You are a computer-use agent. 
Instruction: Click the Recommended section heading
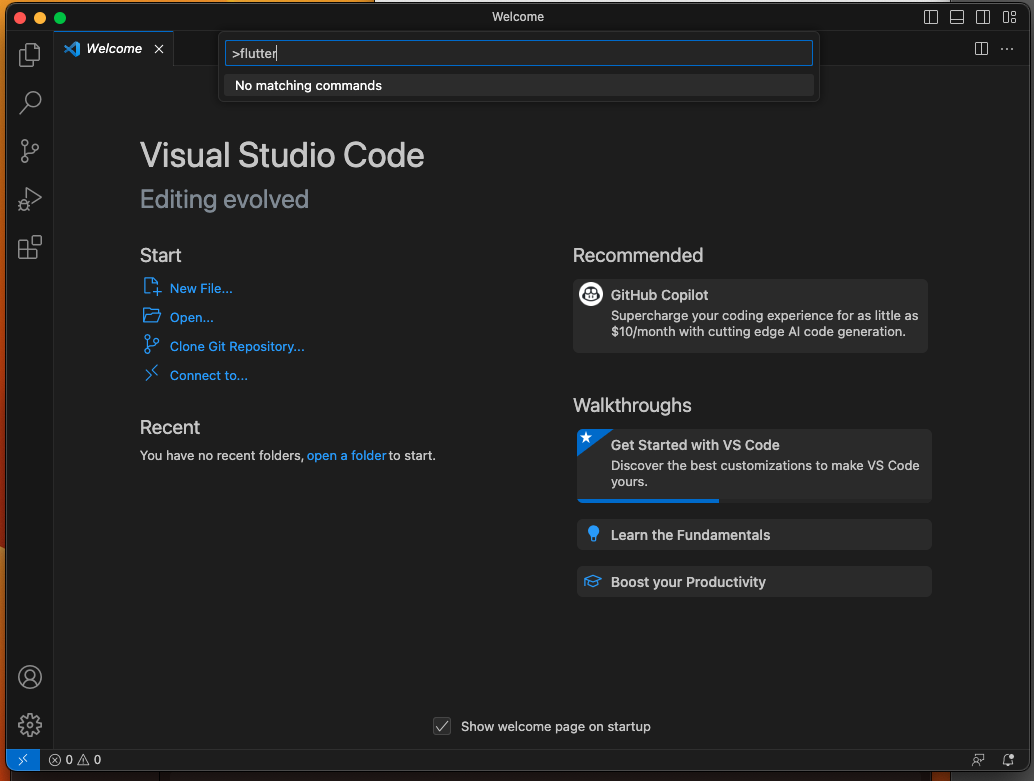pyautogui.click(x=638, y=255)
